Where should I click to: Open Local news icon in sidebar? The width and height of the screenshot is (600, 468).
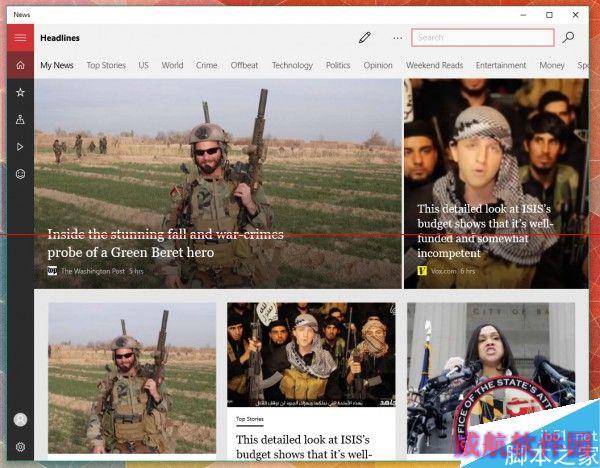pyautogui.click(x=20, y=120)
